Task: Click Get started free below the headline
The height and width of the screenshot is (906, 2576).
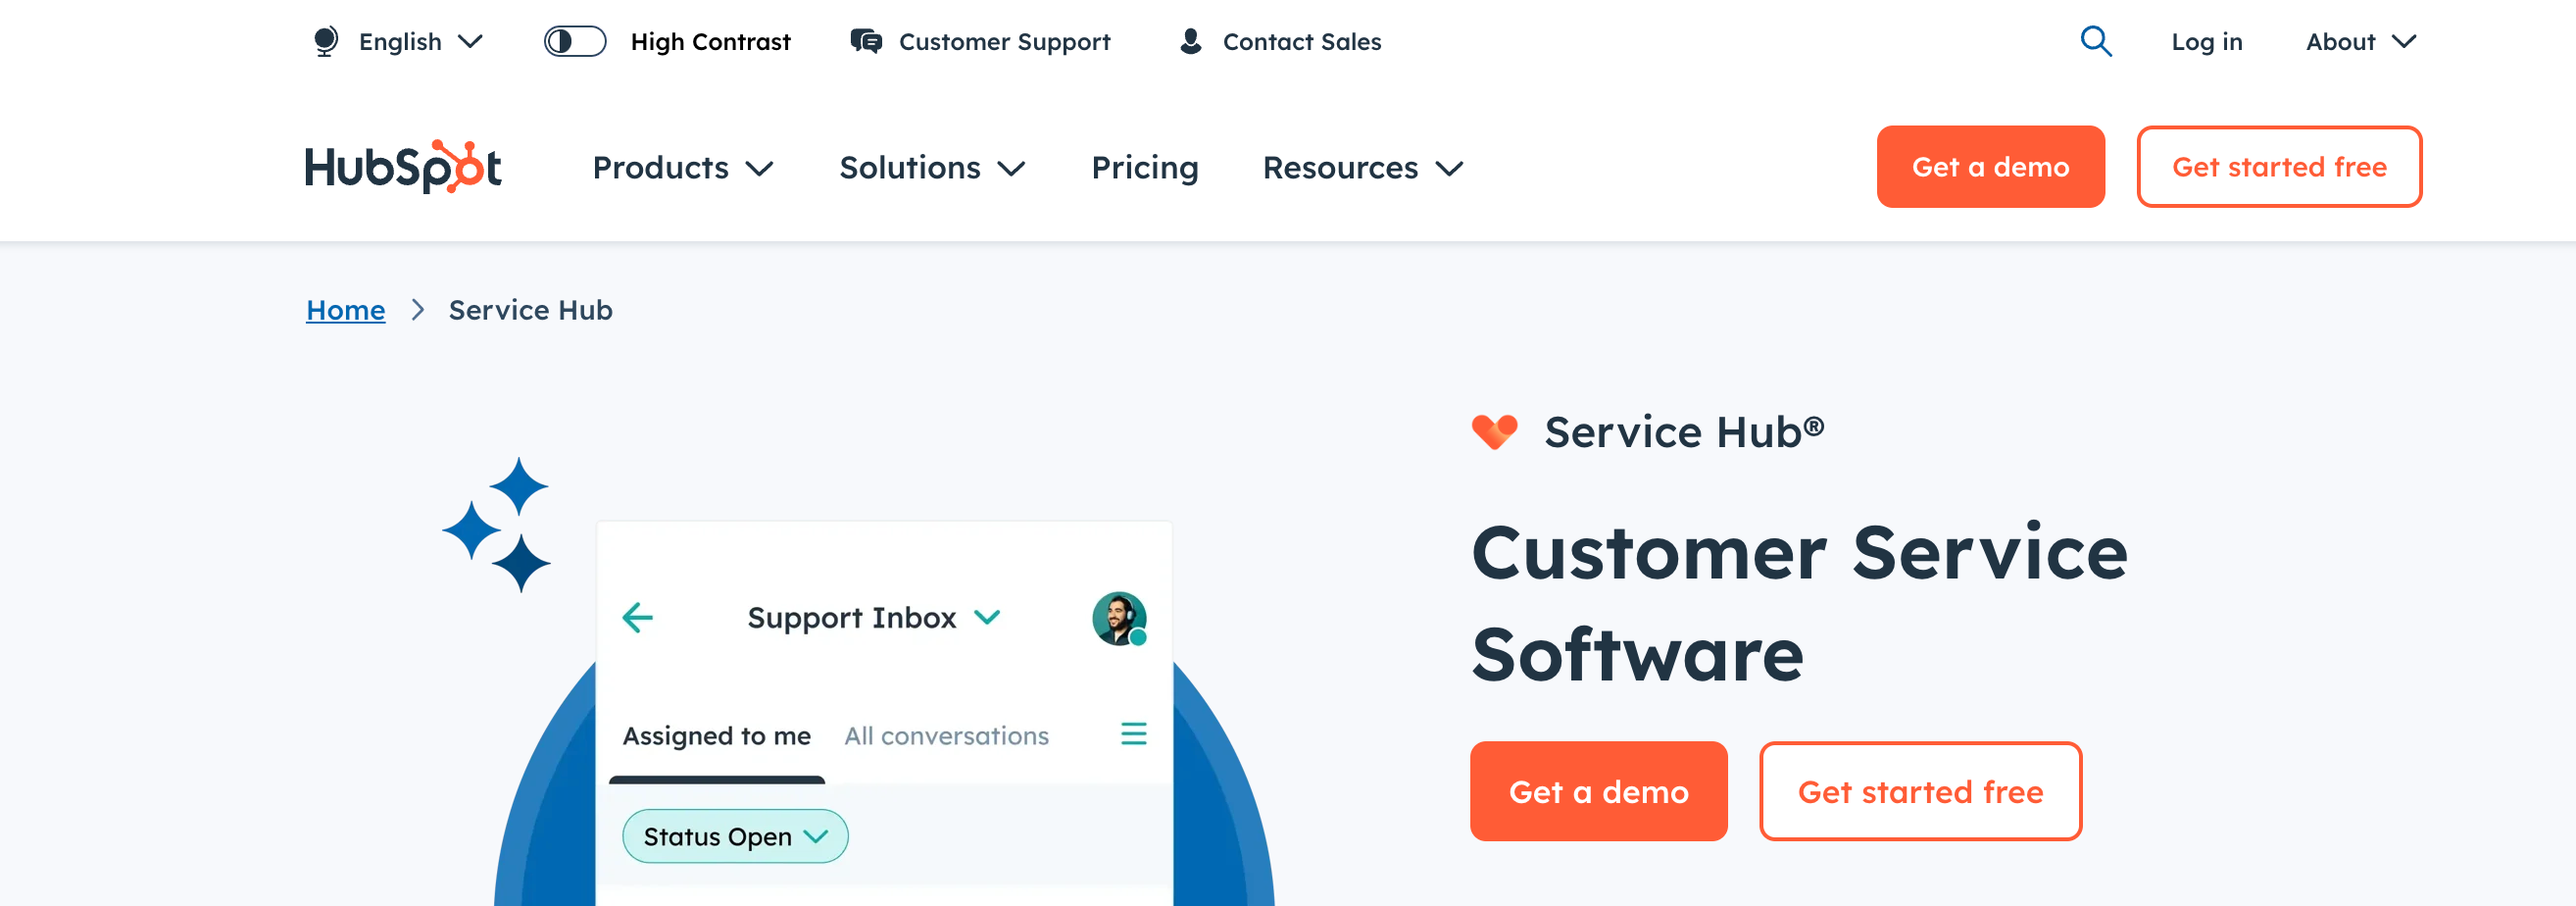Action: tap(1920, 791)
